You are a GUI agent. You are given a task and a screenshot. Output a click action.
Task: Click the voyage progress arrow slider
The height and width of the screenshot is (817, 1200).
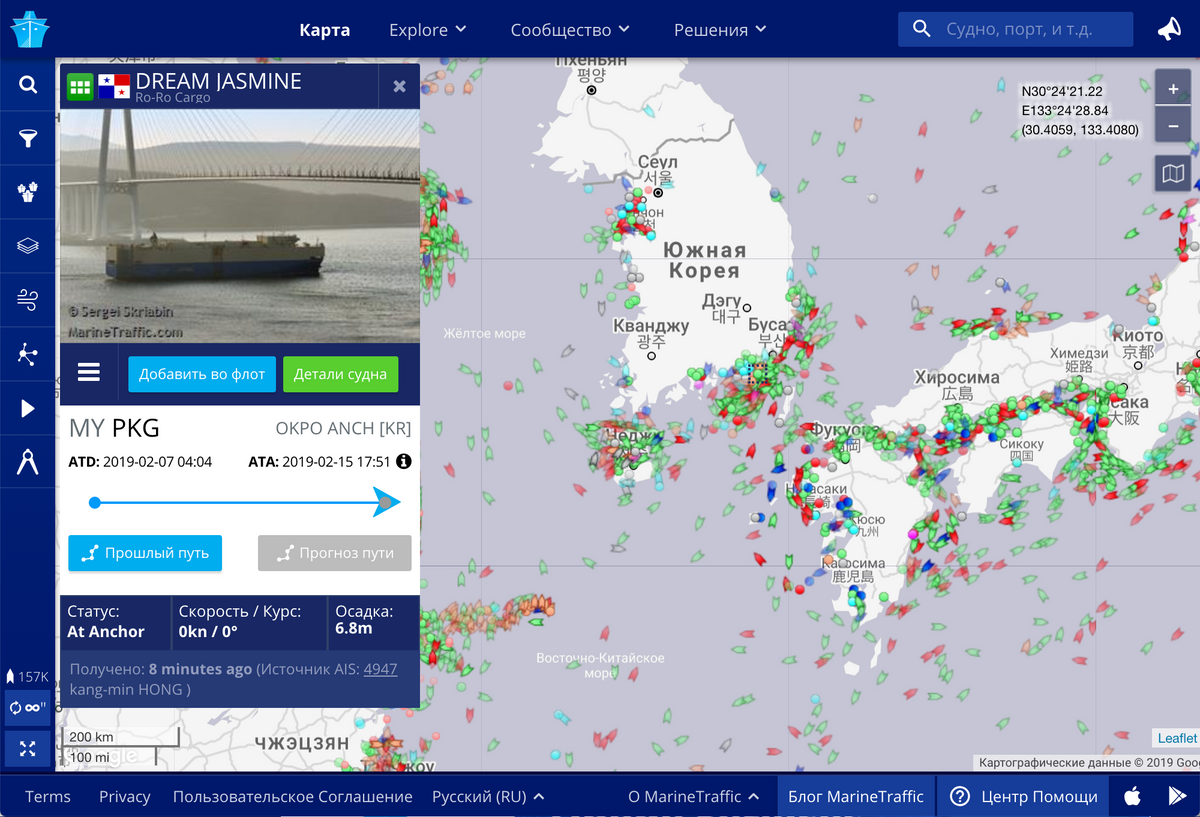point(240,502)
